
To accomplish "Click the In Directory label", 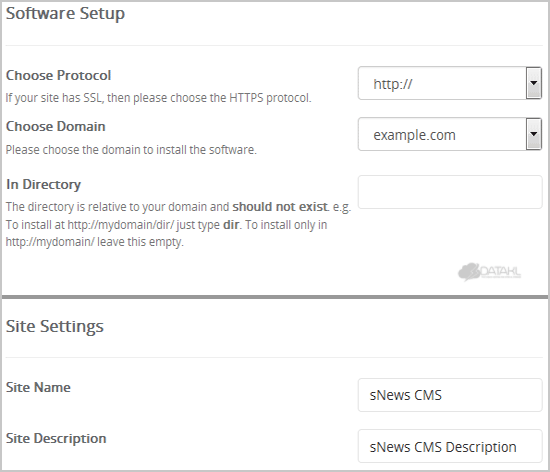I will [43, 184].
